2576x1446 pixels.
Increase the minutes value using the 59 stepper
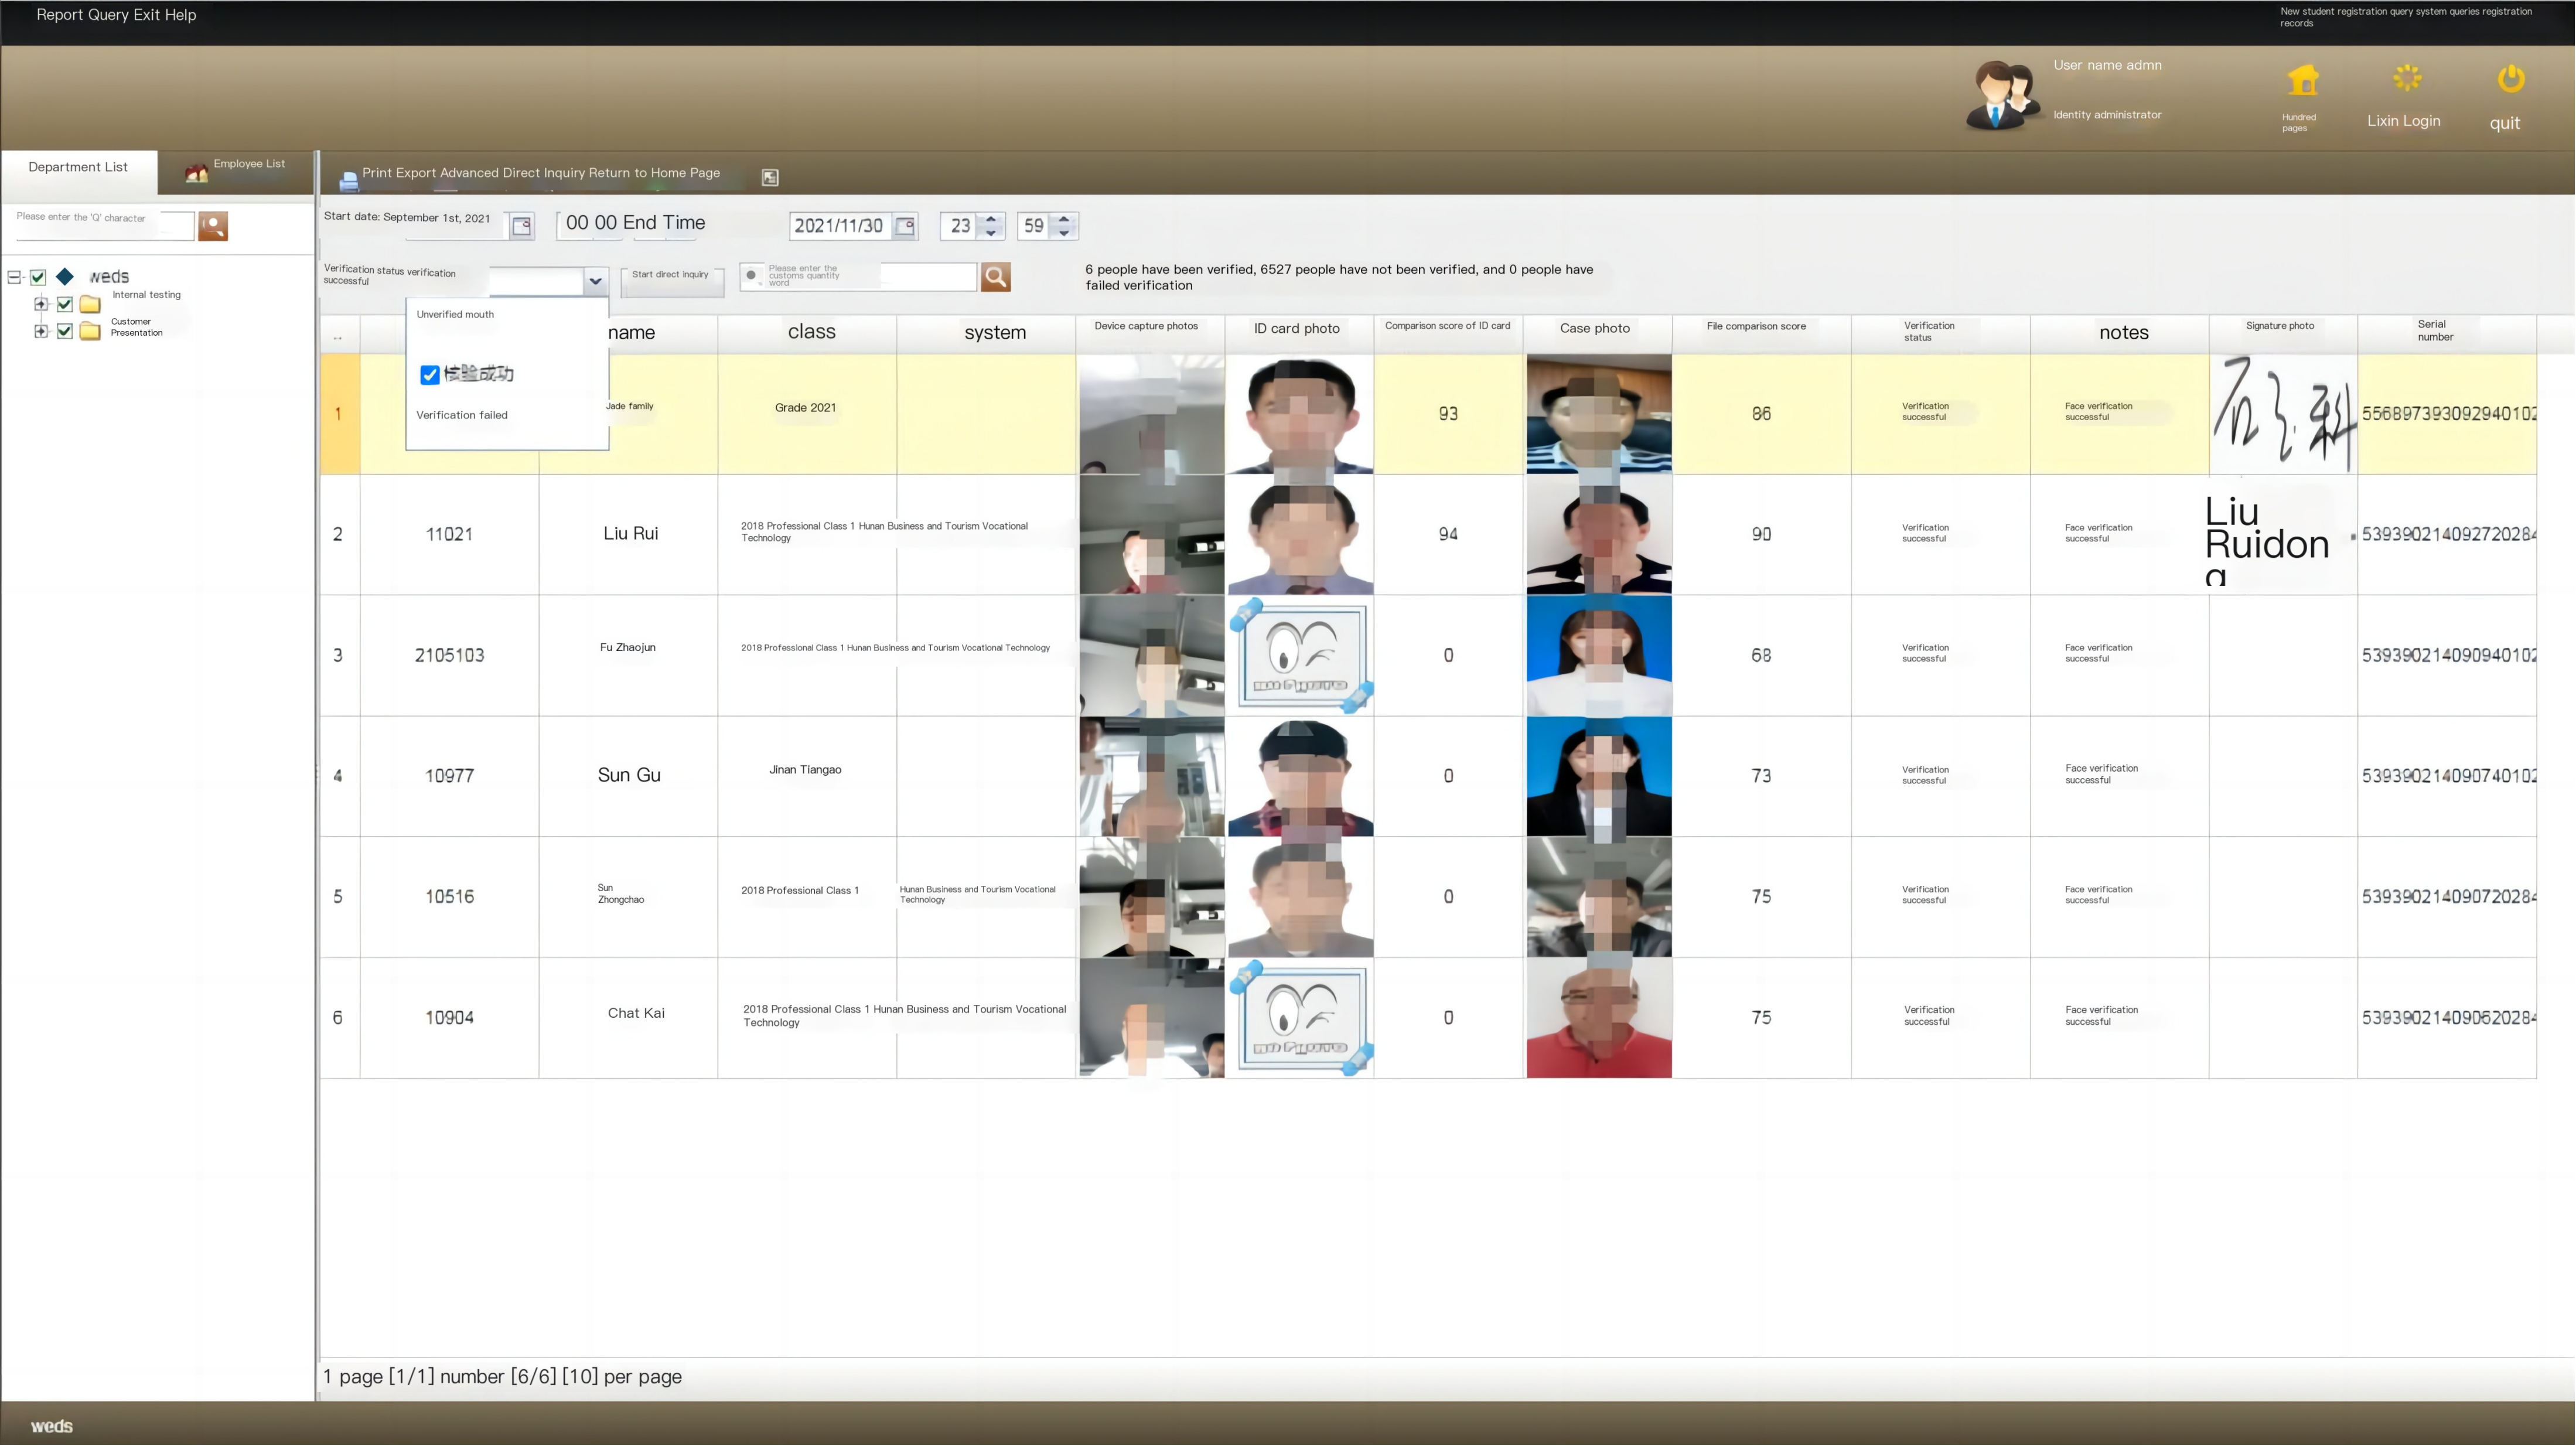1064,220
